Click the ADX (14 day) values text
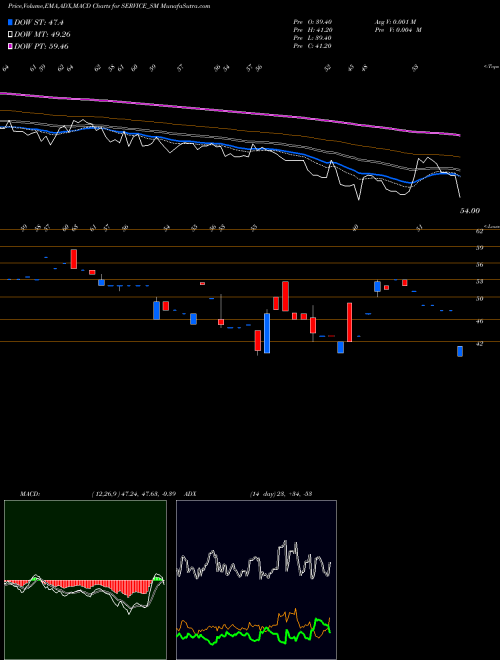Image resolution: width=500 pixels, height=660 pixels. point(281,494)
